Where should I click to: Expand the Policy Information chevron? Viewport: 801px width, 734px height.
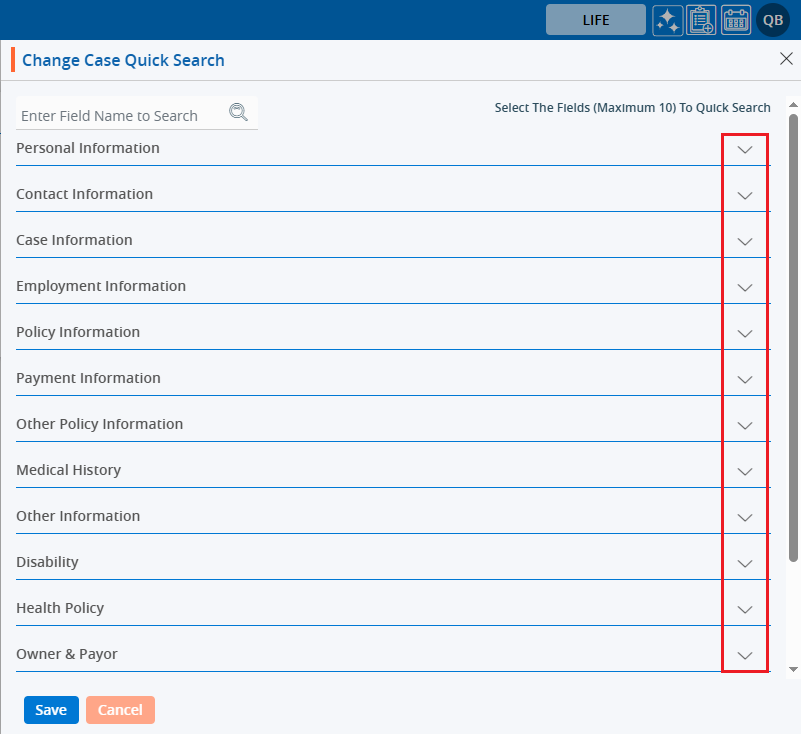(x=745, y=333)
